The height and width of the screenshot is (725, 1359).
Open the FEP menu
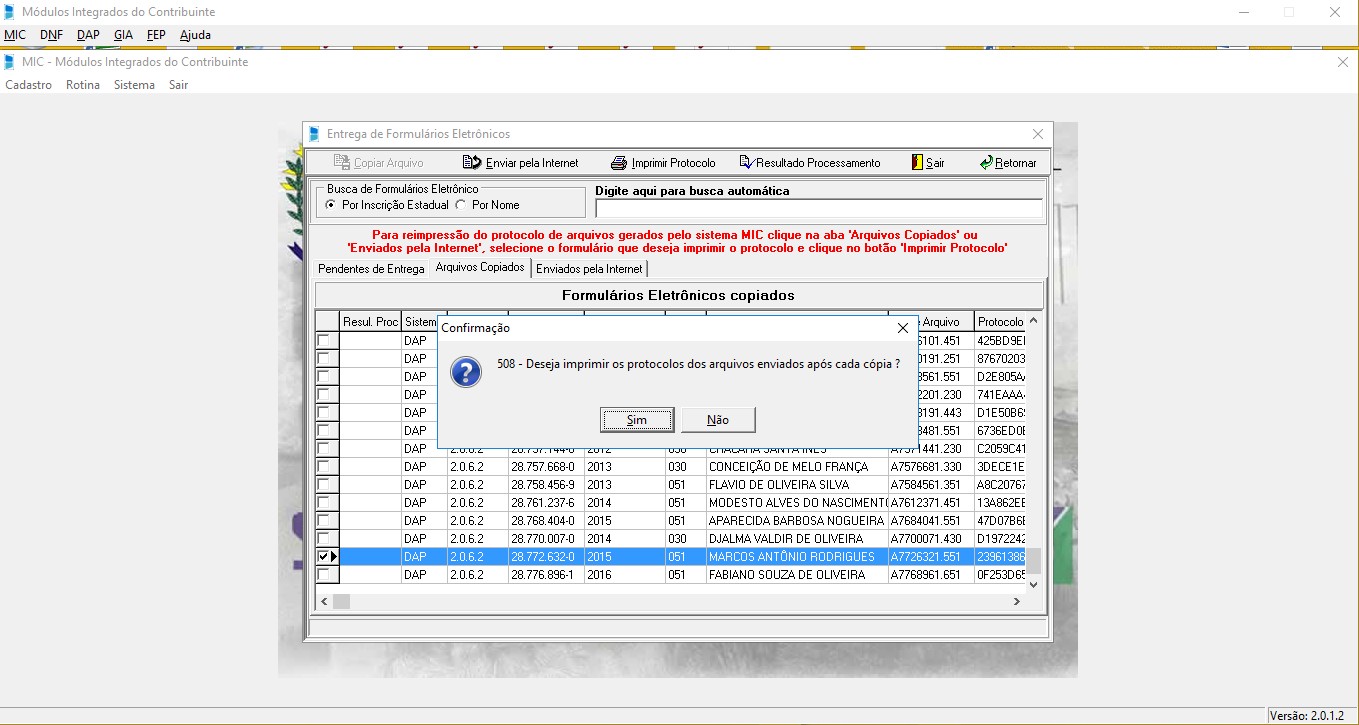coord(156,35)
